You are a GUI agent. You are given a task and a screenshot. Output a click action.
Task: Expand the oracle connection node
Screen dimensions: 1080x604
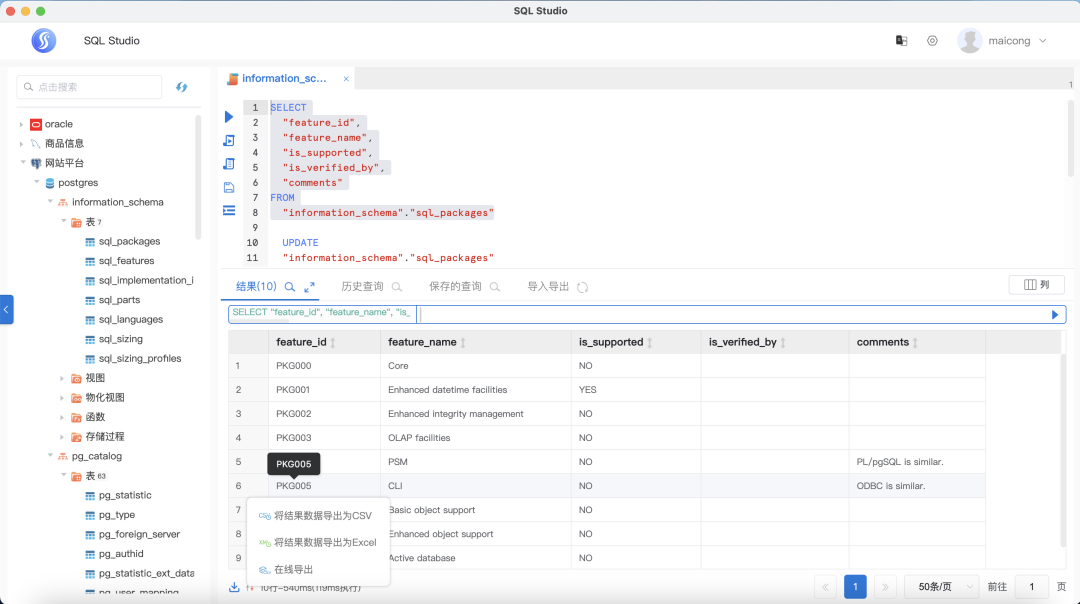[x=21, y=125]
